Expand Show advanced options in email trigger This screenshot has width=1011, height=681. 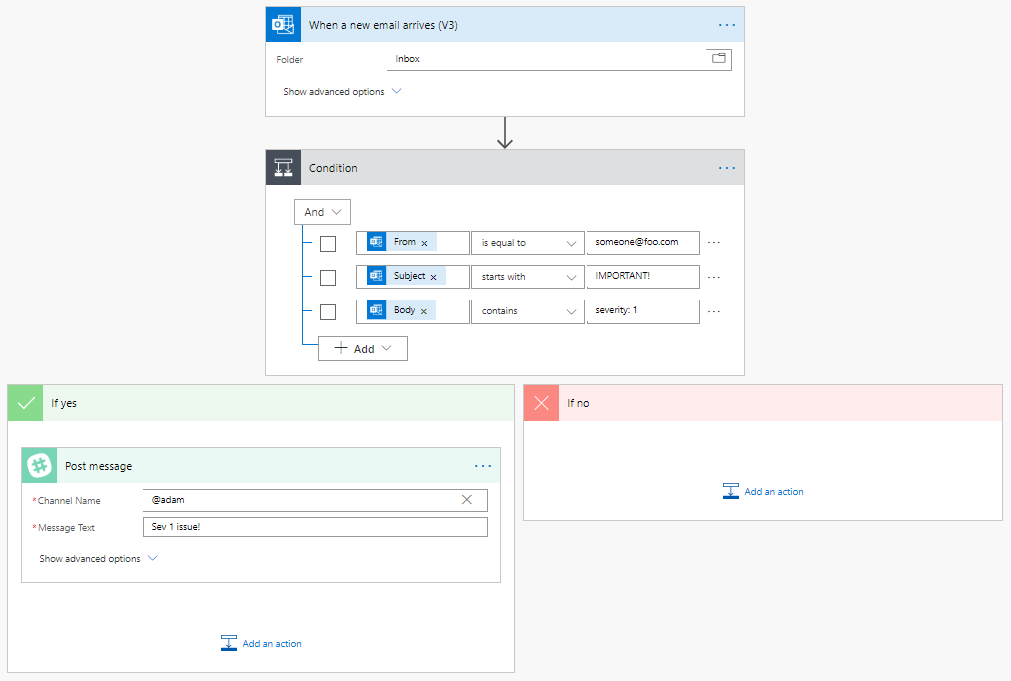341,92
